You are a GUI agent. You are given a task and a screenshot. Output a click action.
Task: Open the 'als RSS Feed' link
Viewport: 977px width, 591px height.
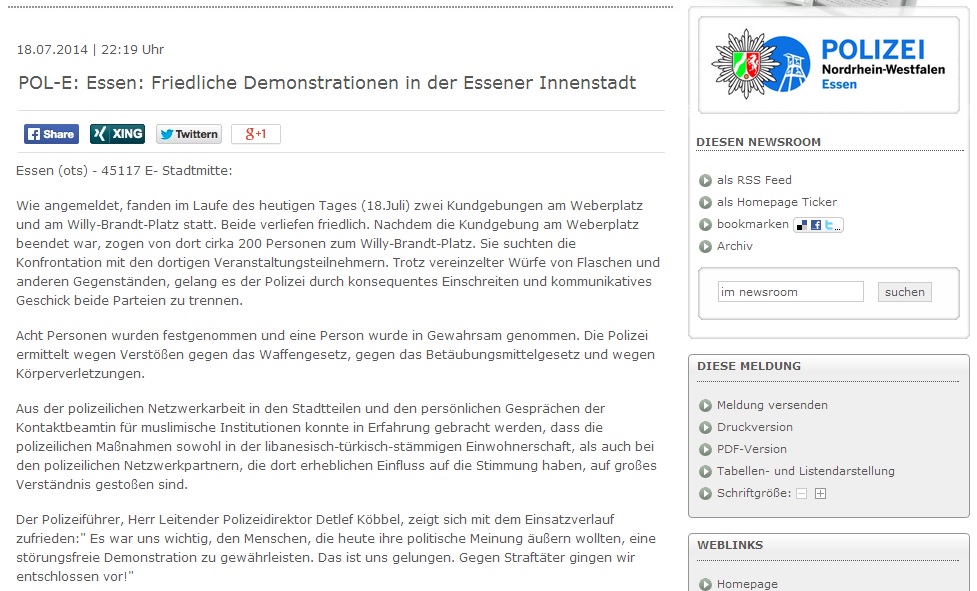[x=754, y=180]
